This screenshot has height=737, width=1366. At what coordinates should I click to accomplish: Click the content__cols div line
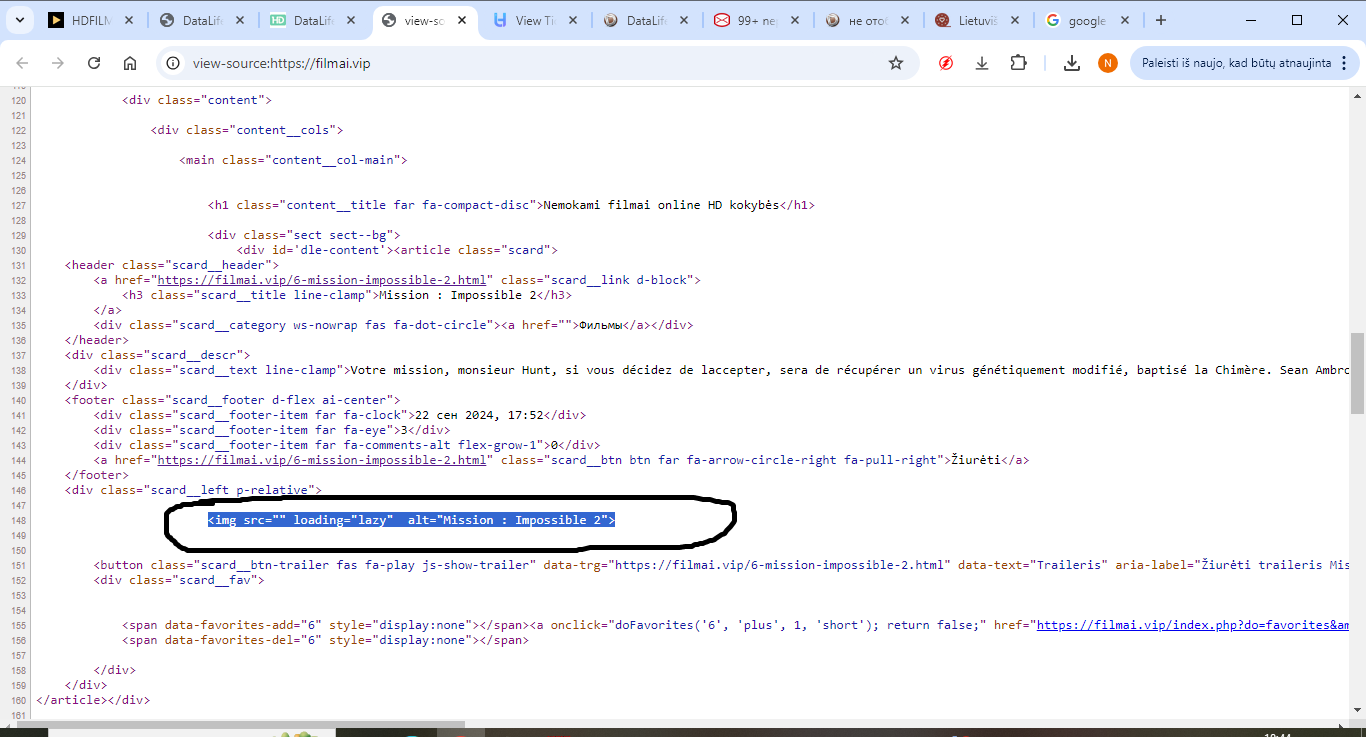[247, 130]
